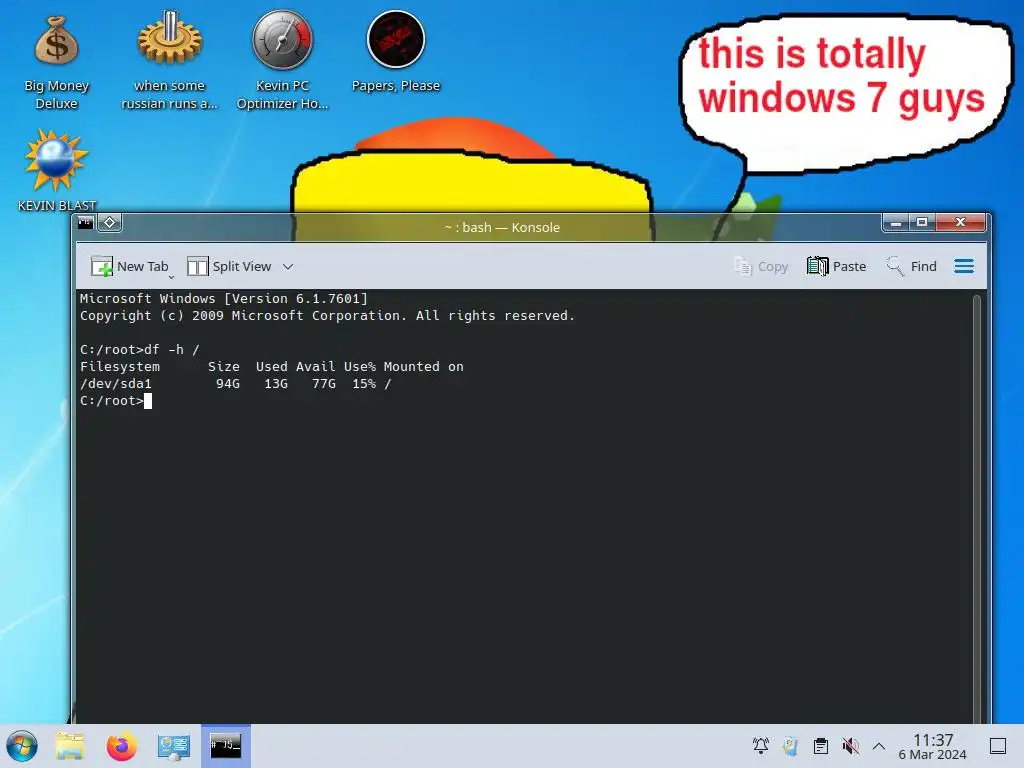The width and height of the screenshot is (1024, 768).
Task: Click the Konsole window menu icon in titlebar
Action: pyautogui.click(x=86, y=223)
